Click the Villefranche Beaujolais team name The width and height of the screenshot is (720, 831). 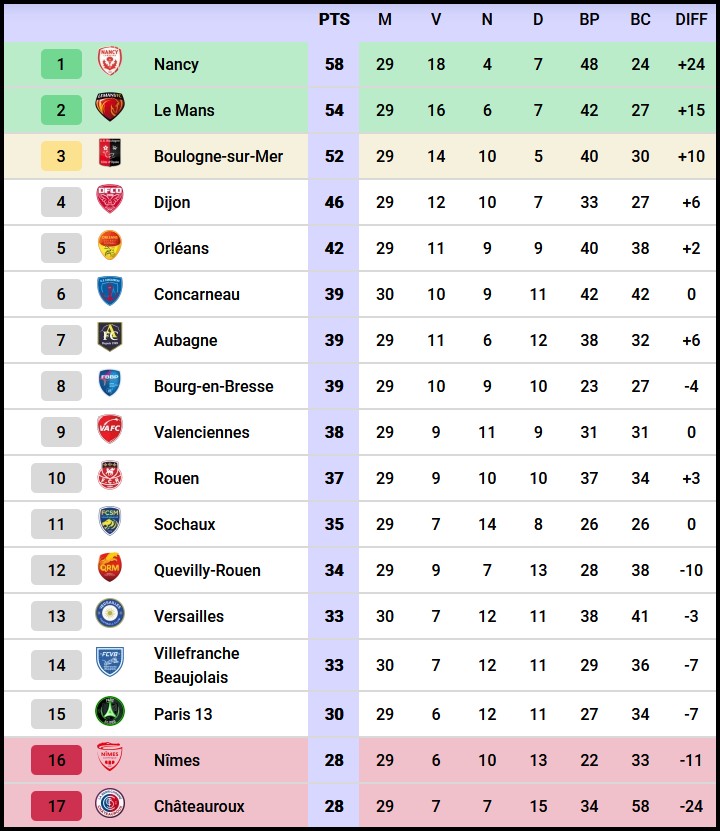pos(197,665)
